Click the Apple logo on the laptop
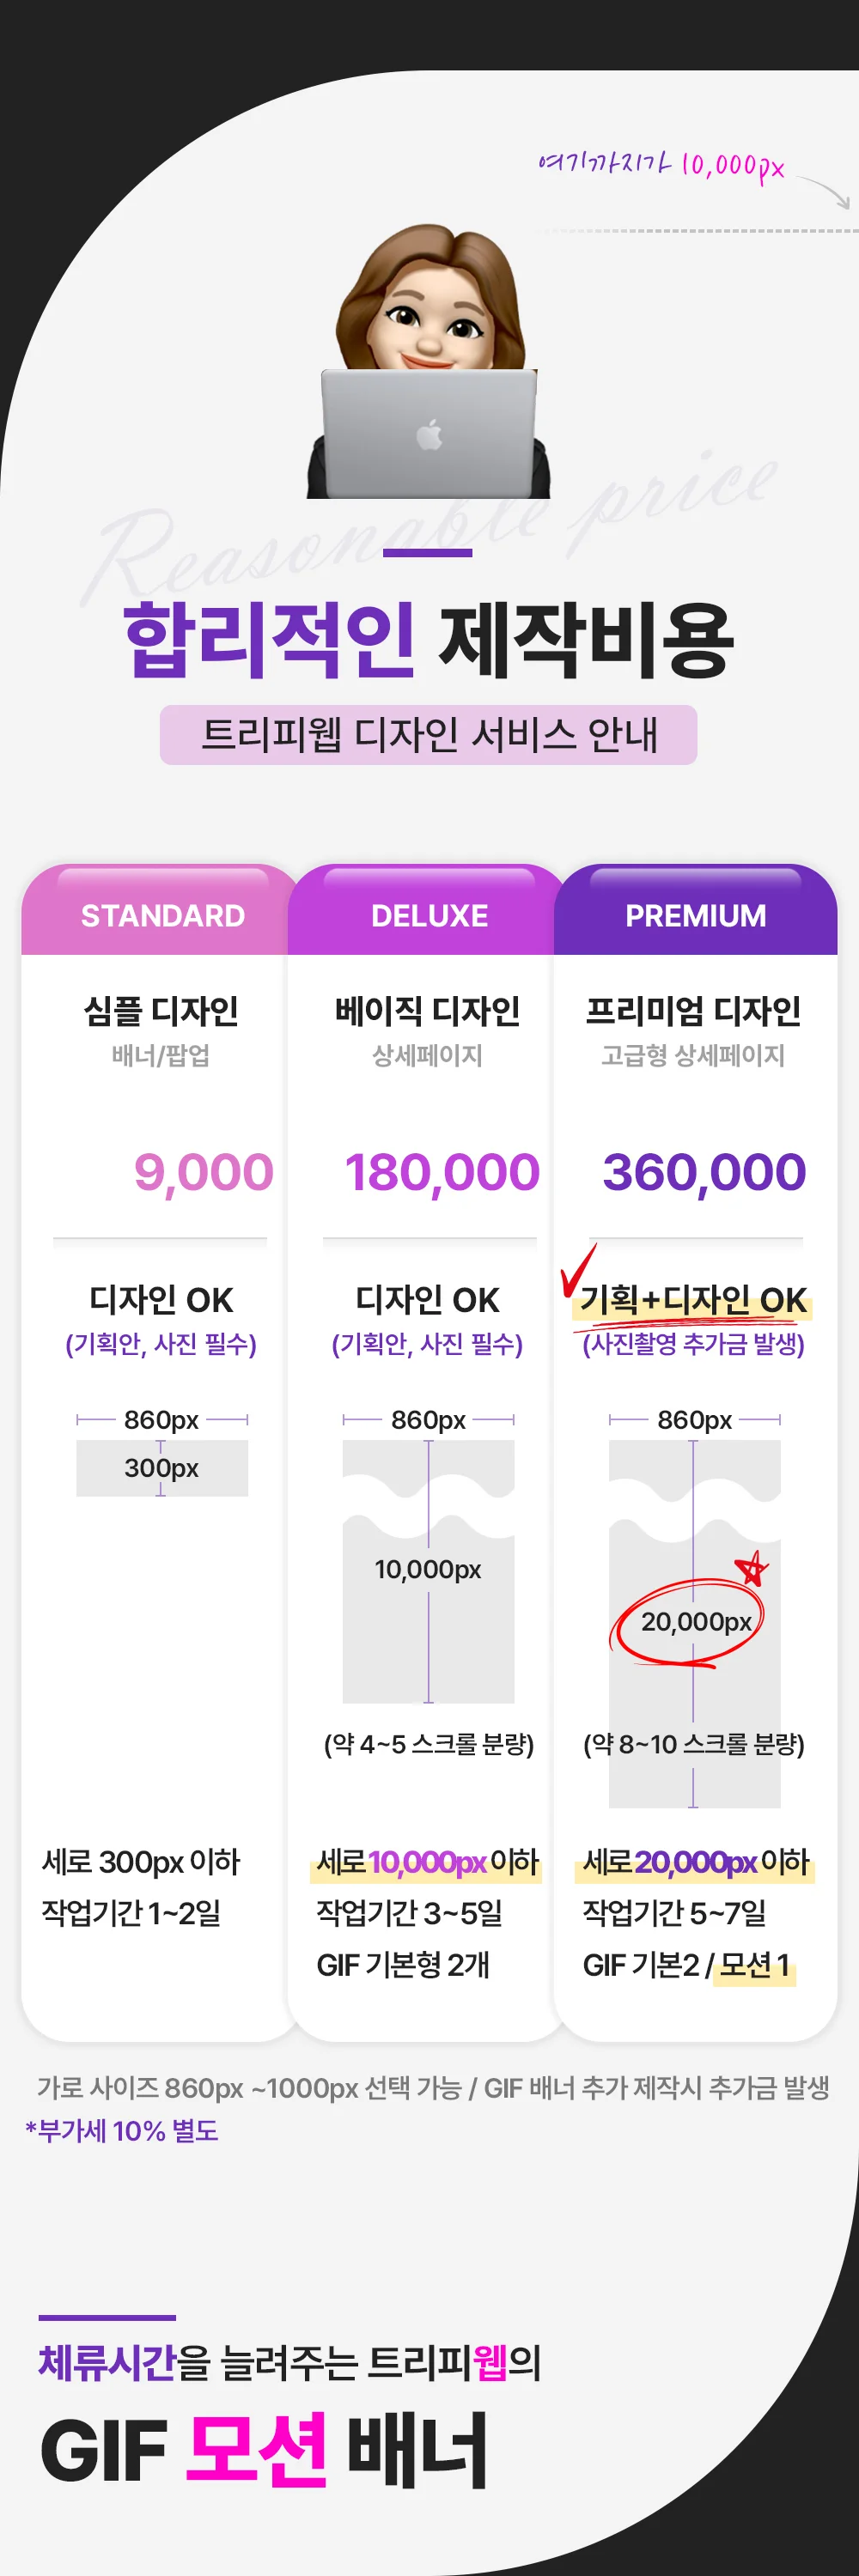 point(429,435)
